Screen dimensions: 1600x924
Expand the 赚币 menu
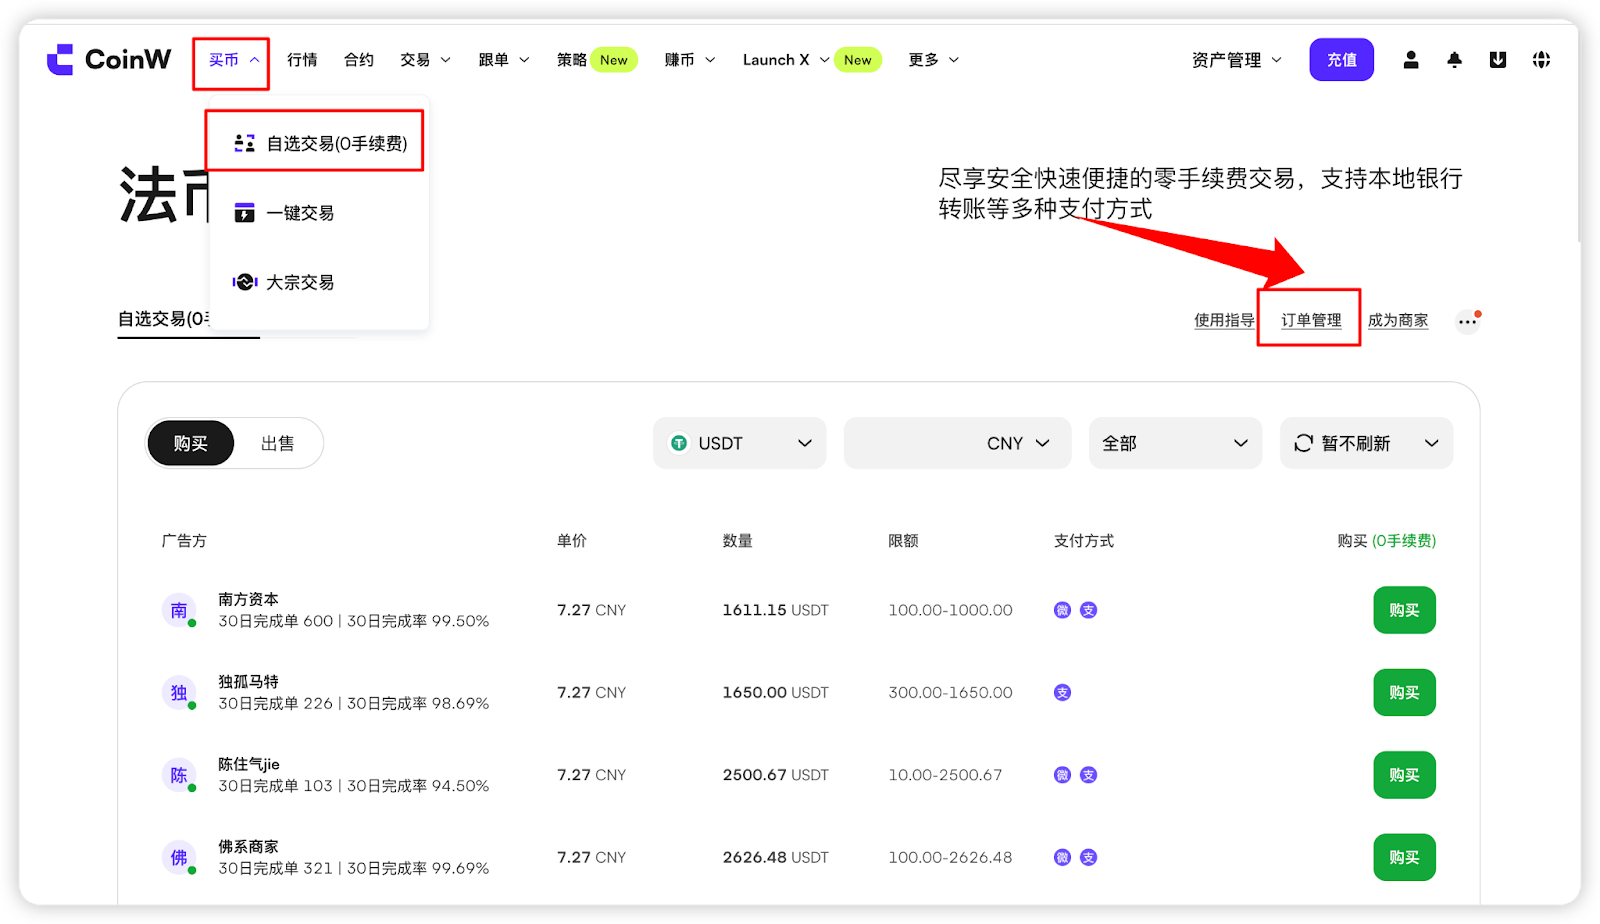[x=690, y=60]
